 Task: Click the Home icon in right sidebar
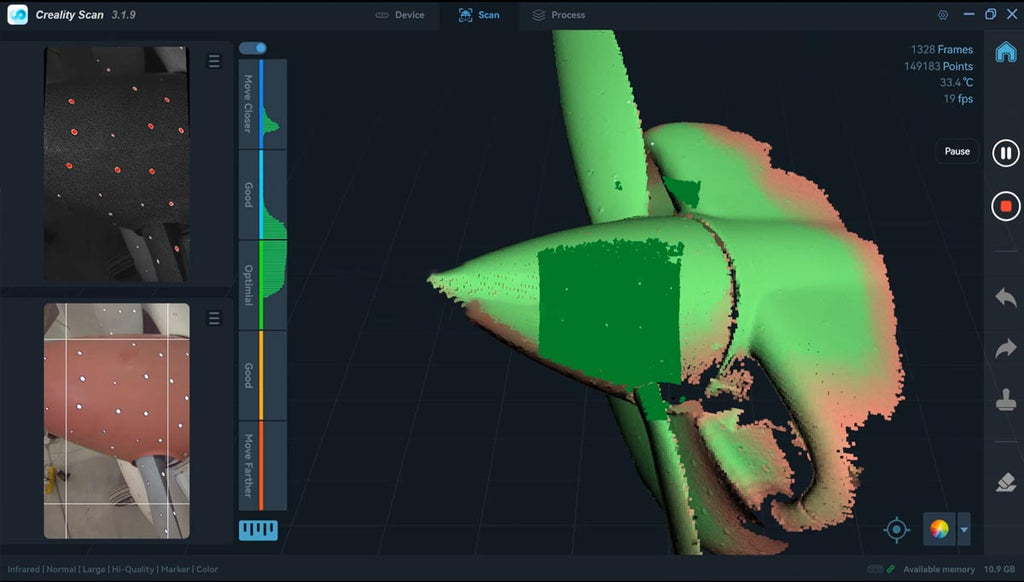pyautogui.click(x=1005, y=52)
